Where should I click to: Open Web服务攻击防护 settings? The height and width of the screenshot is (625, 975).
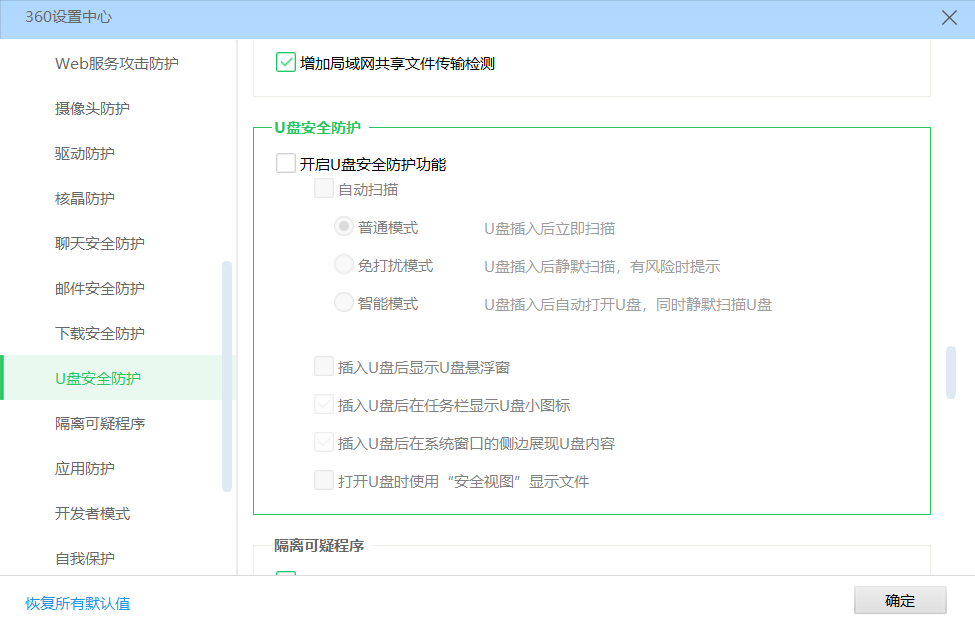coord(117,63)
